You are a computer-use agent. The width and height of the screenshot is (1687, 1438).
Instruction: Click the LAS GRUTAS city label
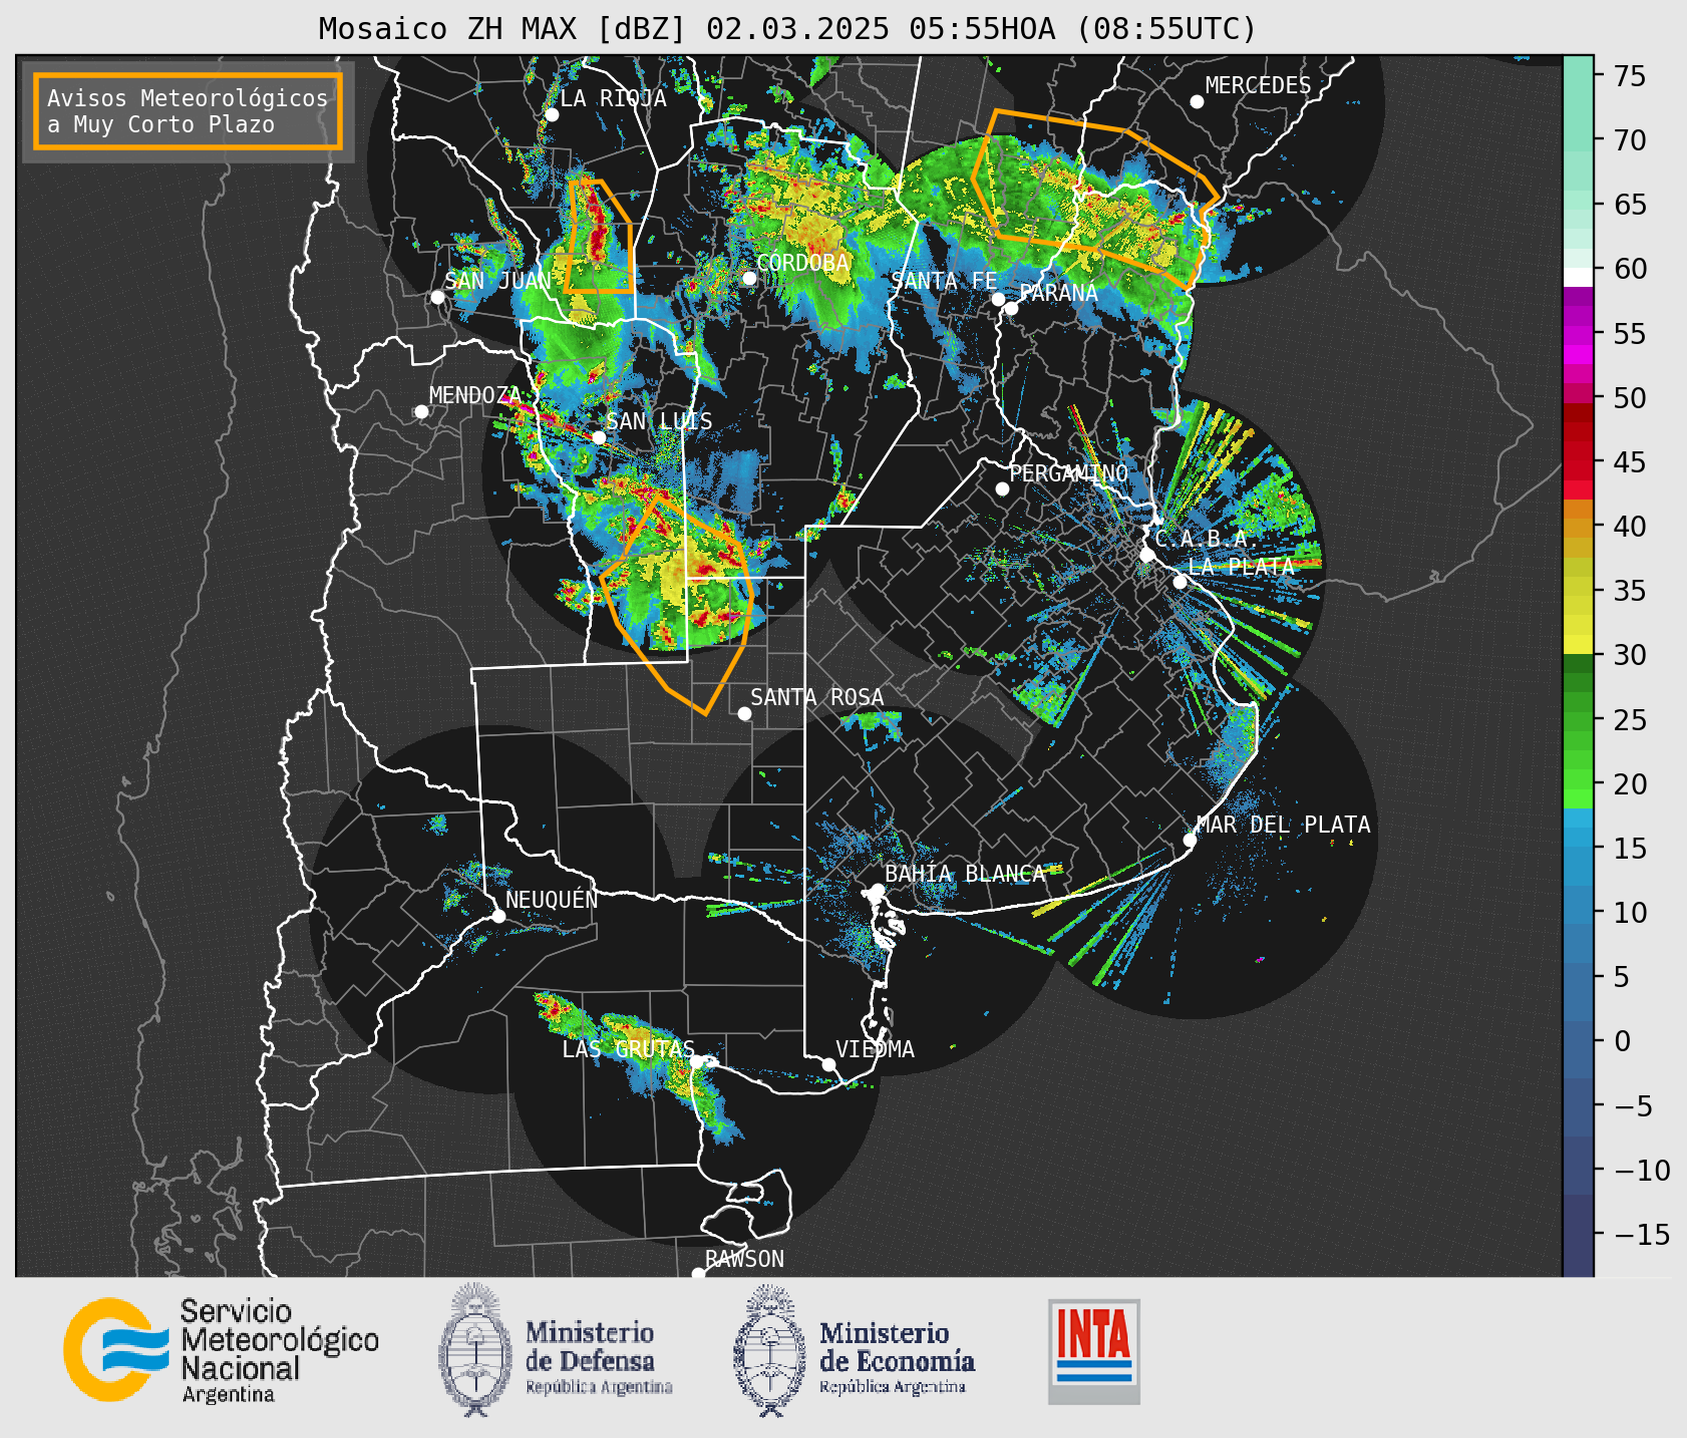pos(628,1049)
